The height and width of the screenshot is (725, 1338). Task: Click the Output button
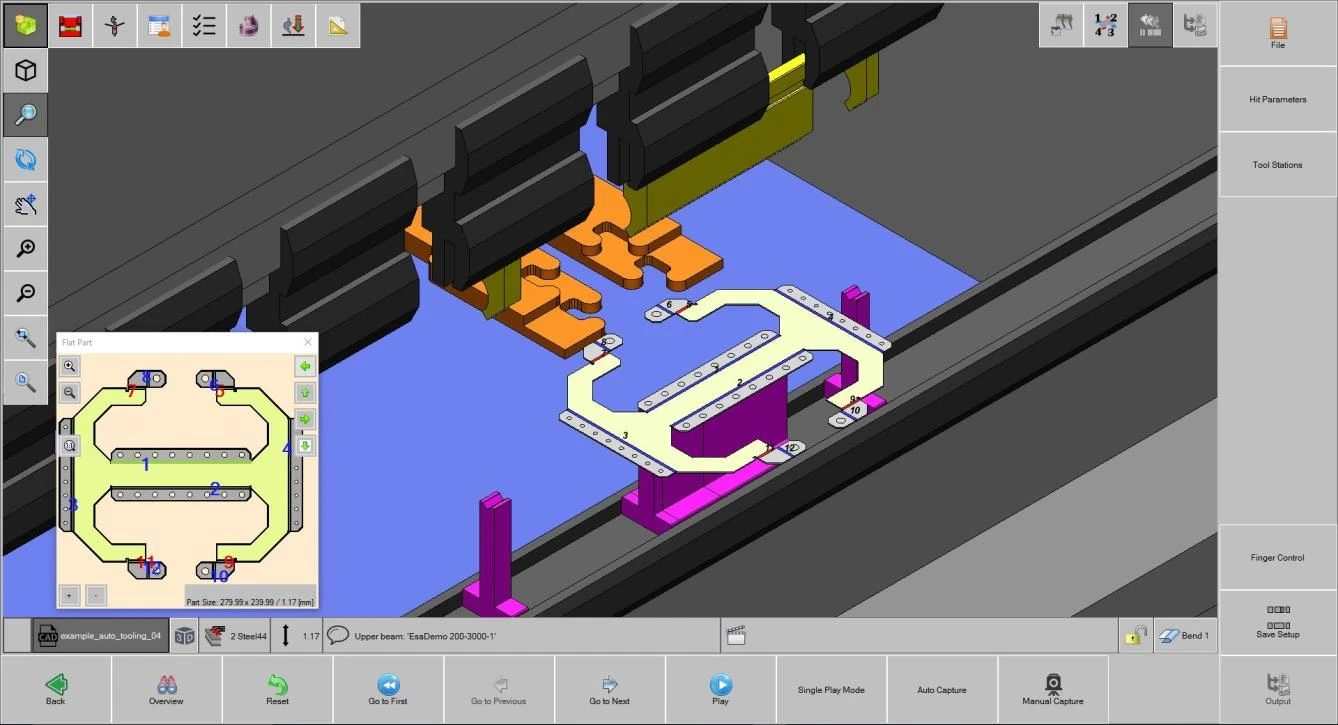click(x=1278, y=690)
